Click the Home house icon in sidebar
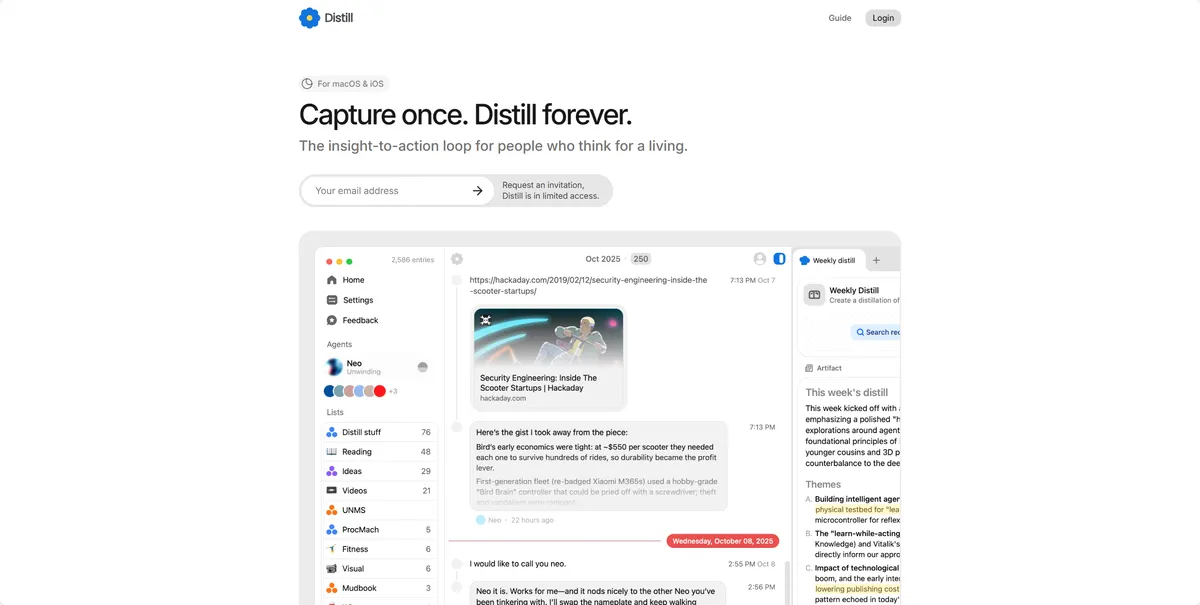Image resolution: width=1200 pixels, height=605 pixels. (332, 280)
